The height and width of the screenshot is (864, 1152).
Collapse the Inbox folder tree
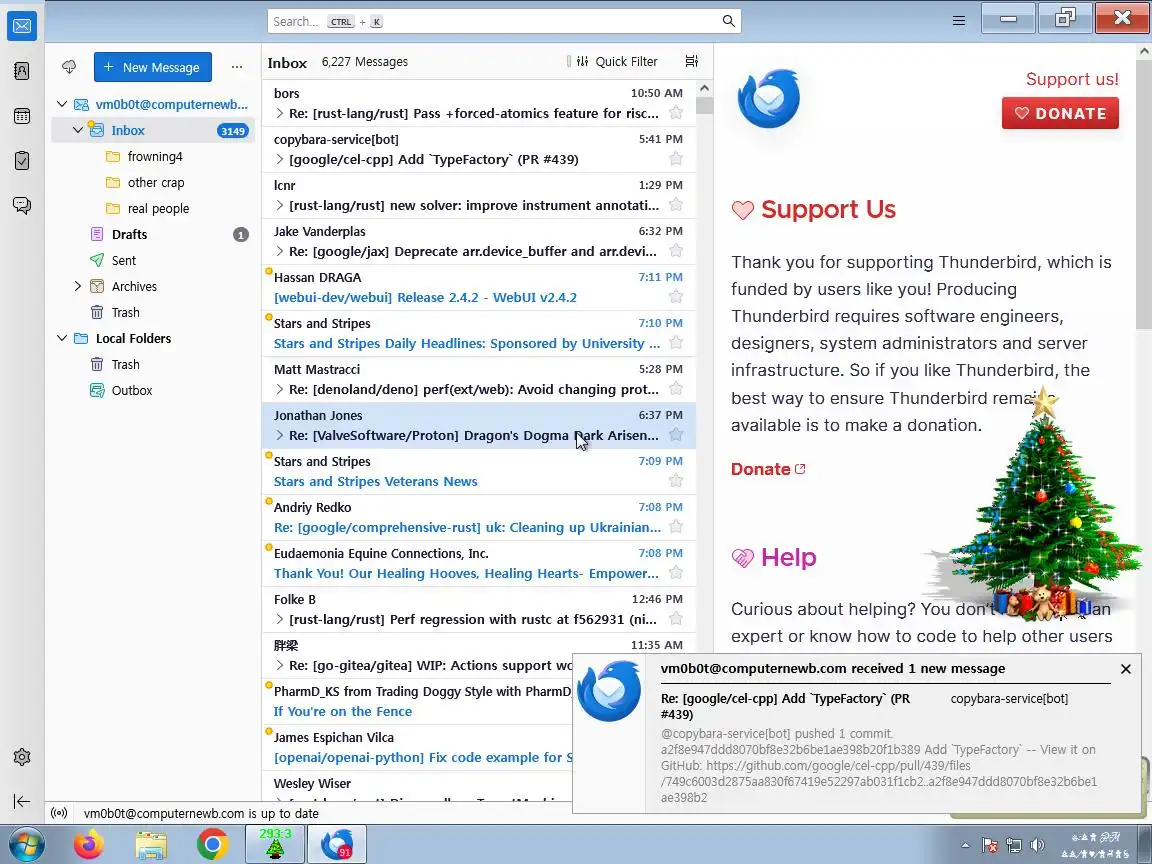click(x=78, y=130)
